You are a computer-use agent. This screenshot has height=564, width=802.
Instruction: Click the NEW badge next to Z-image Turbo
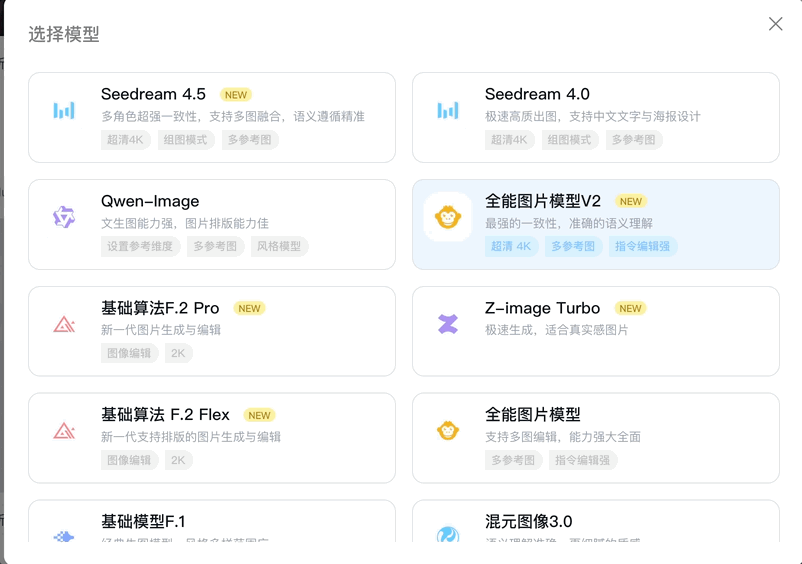[630, 308]
